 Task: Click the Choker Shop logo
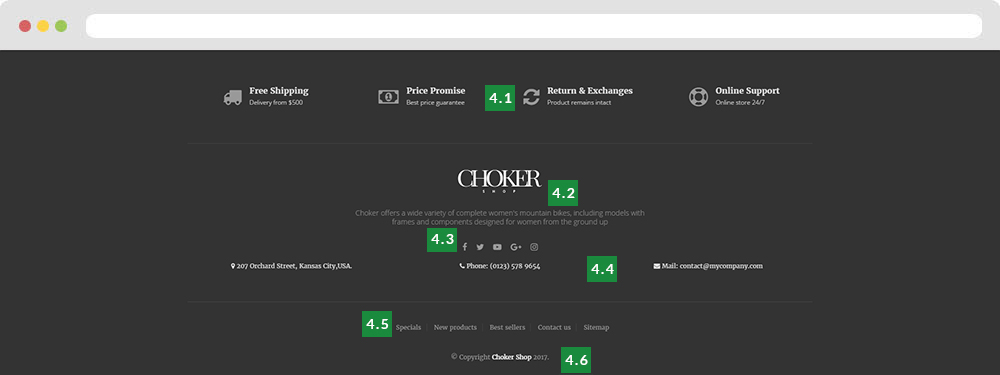[x=499, y=180]
